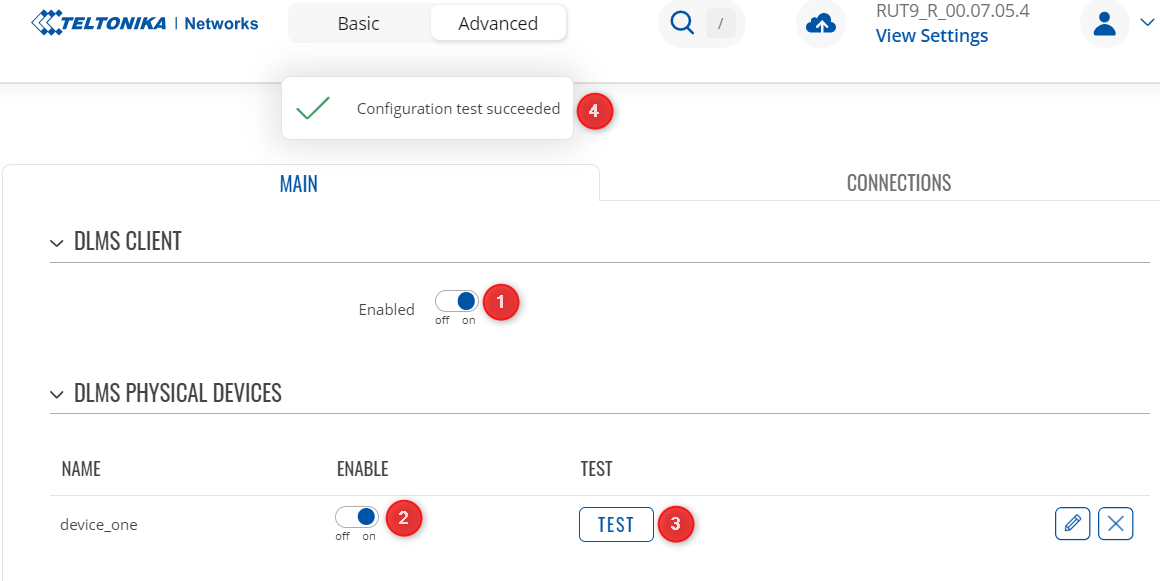1160x581 pixels.
Task: Collapse the DLMS Client section
Action: coord(57,242)
